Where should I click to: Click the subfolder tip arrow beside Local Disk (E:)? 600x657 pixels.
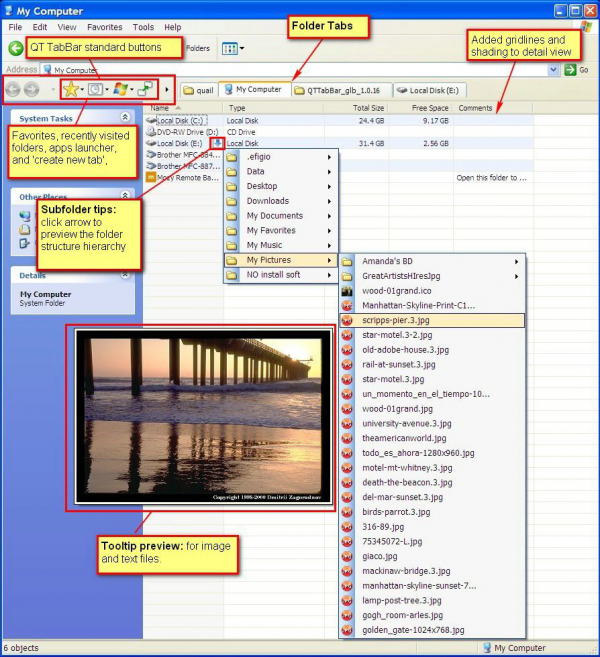pos(217,143)
